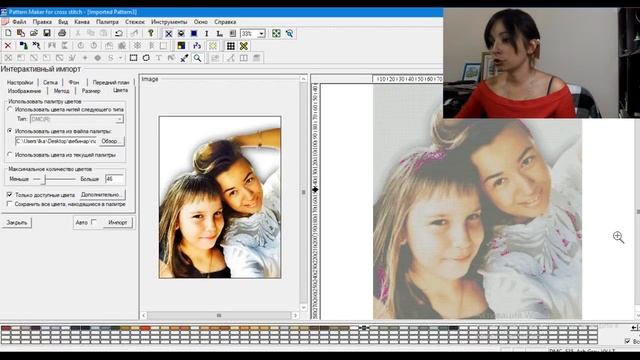This screenshot has height=360, width=640.
Task: Open the dropdown arrow next to S tool
Action: [x=120, y=58]
